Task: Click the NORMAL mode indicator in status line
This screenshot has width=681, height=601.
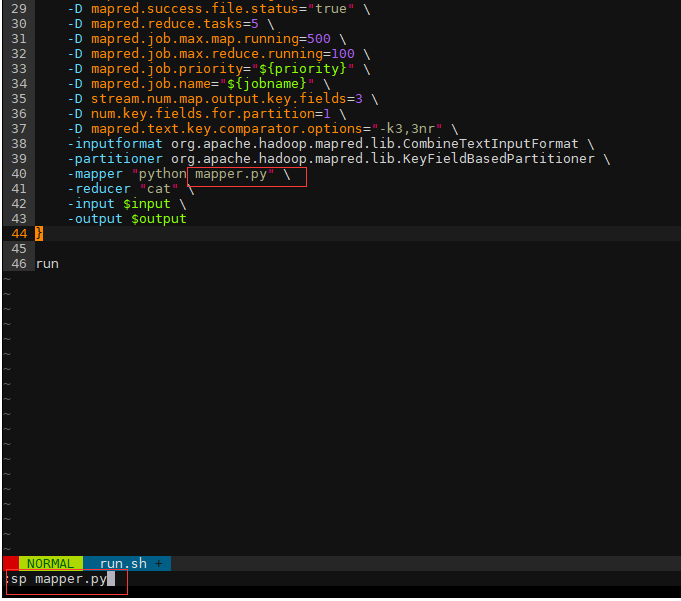Action: [x=50, y=563]
